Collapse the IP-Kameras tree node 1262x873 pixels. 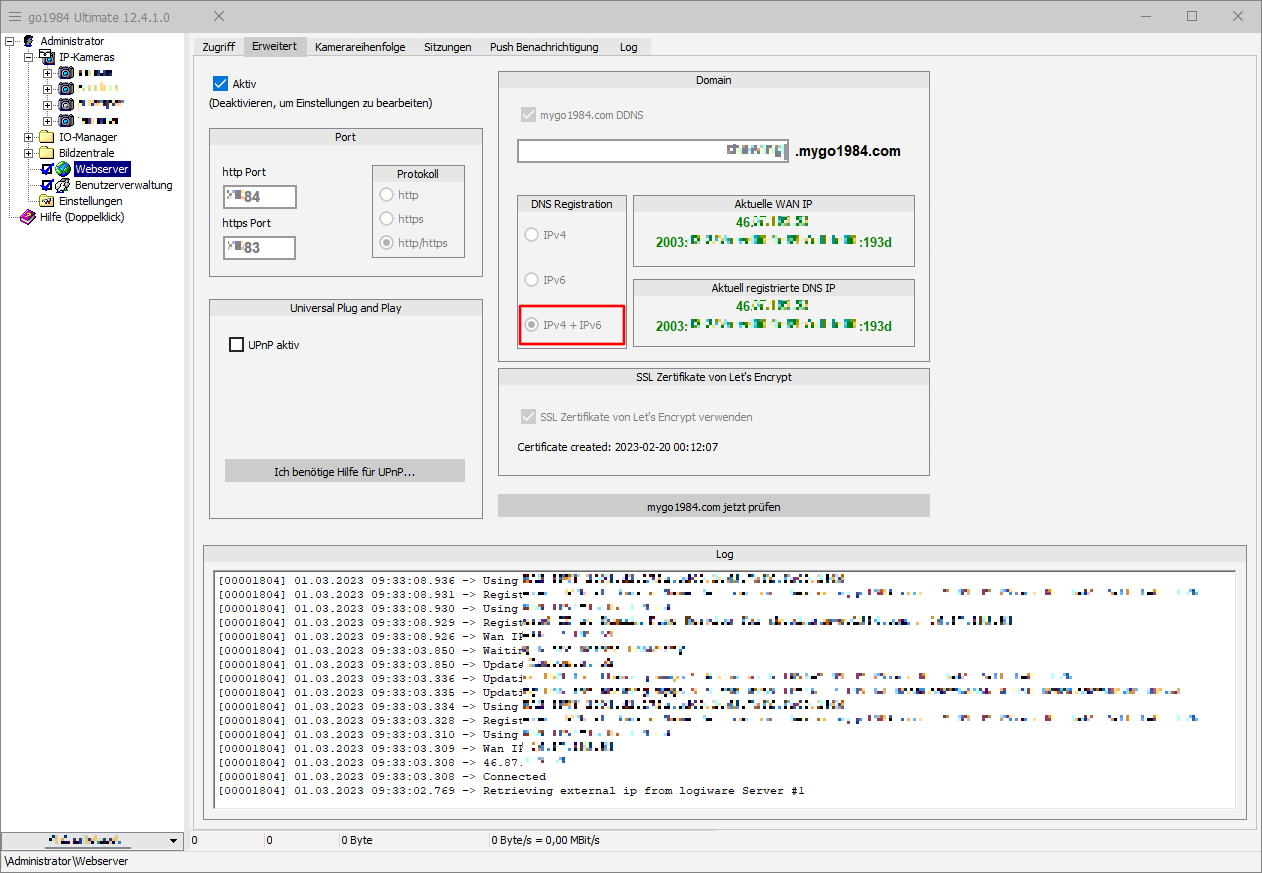tap(30, 57)
